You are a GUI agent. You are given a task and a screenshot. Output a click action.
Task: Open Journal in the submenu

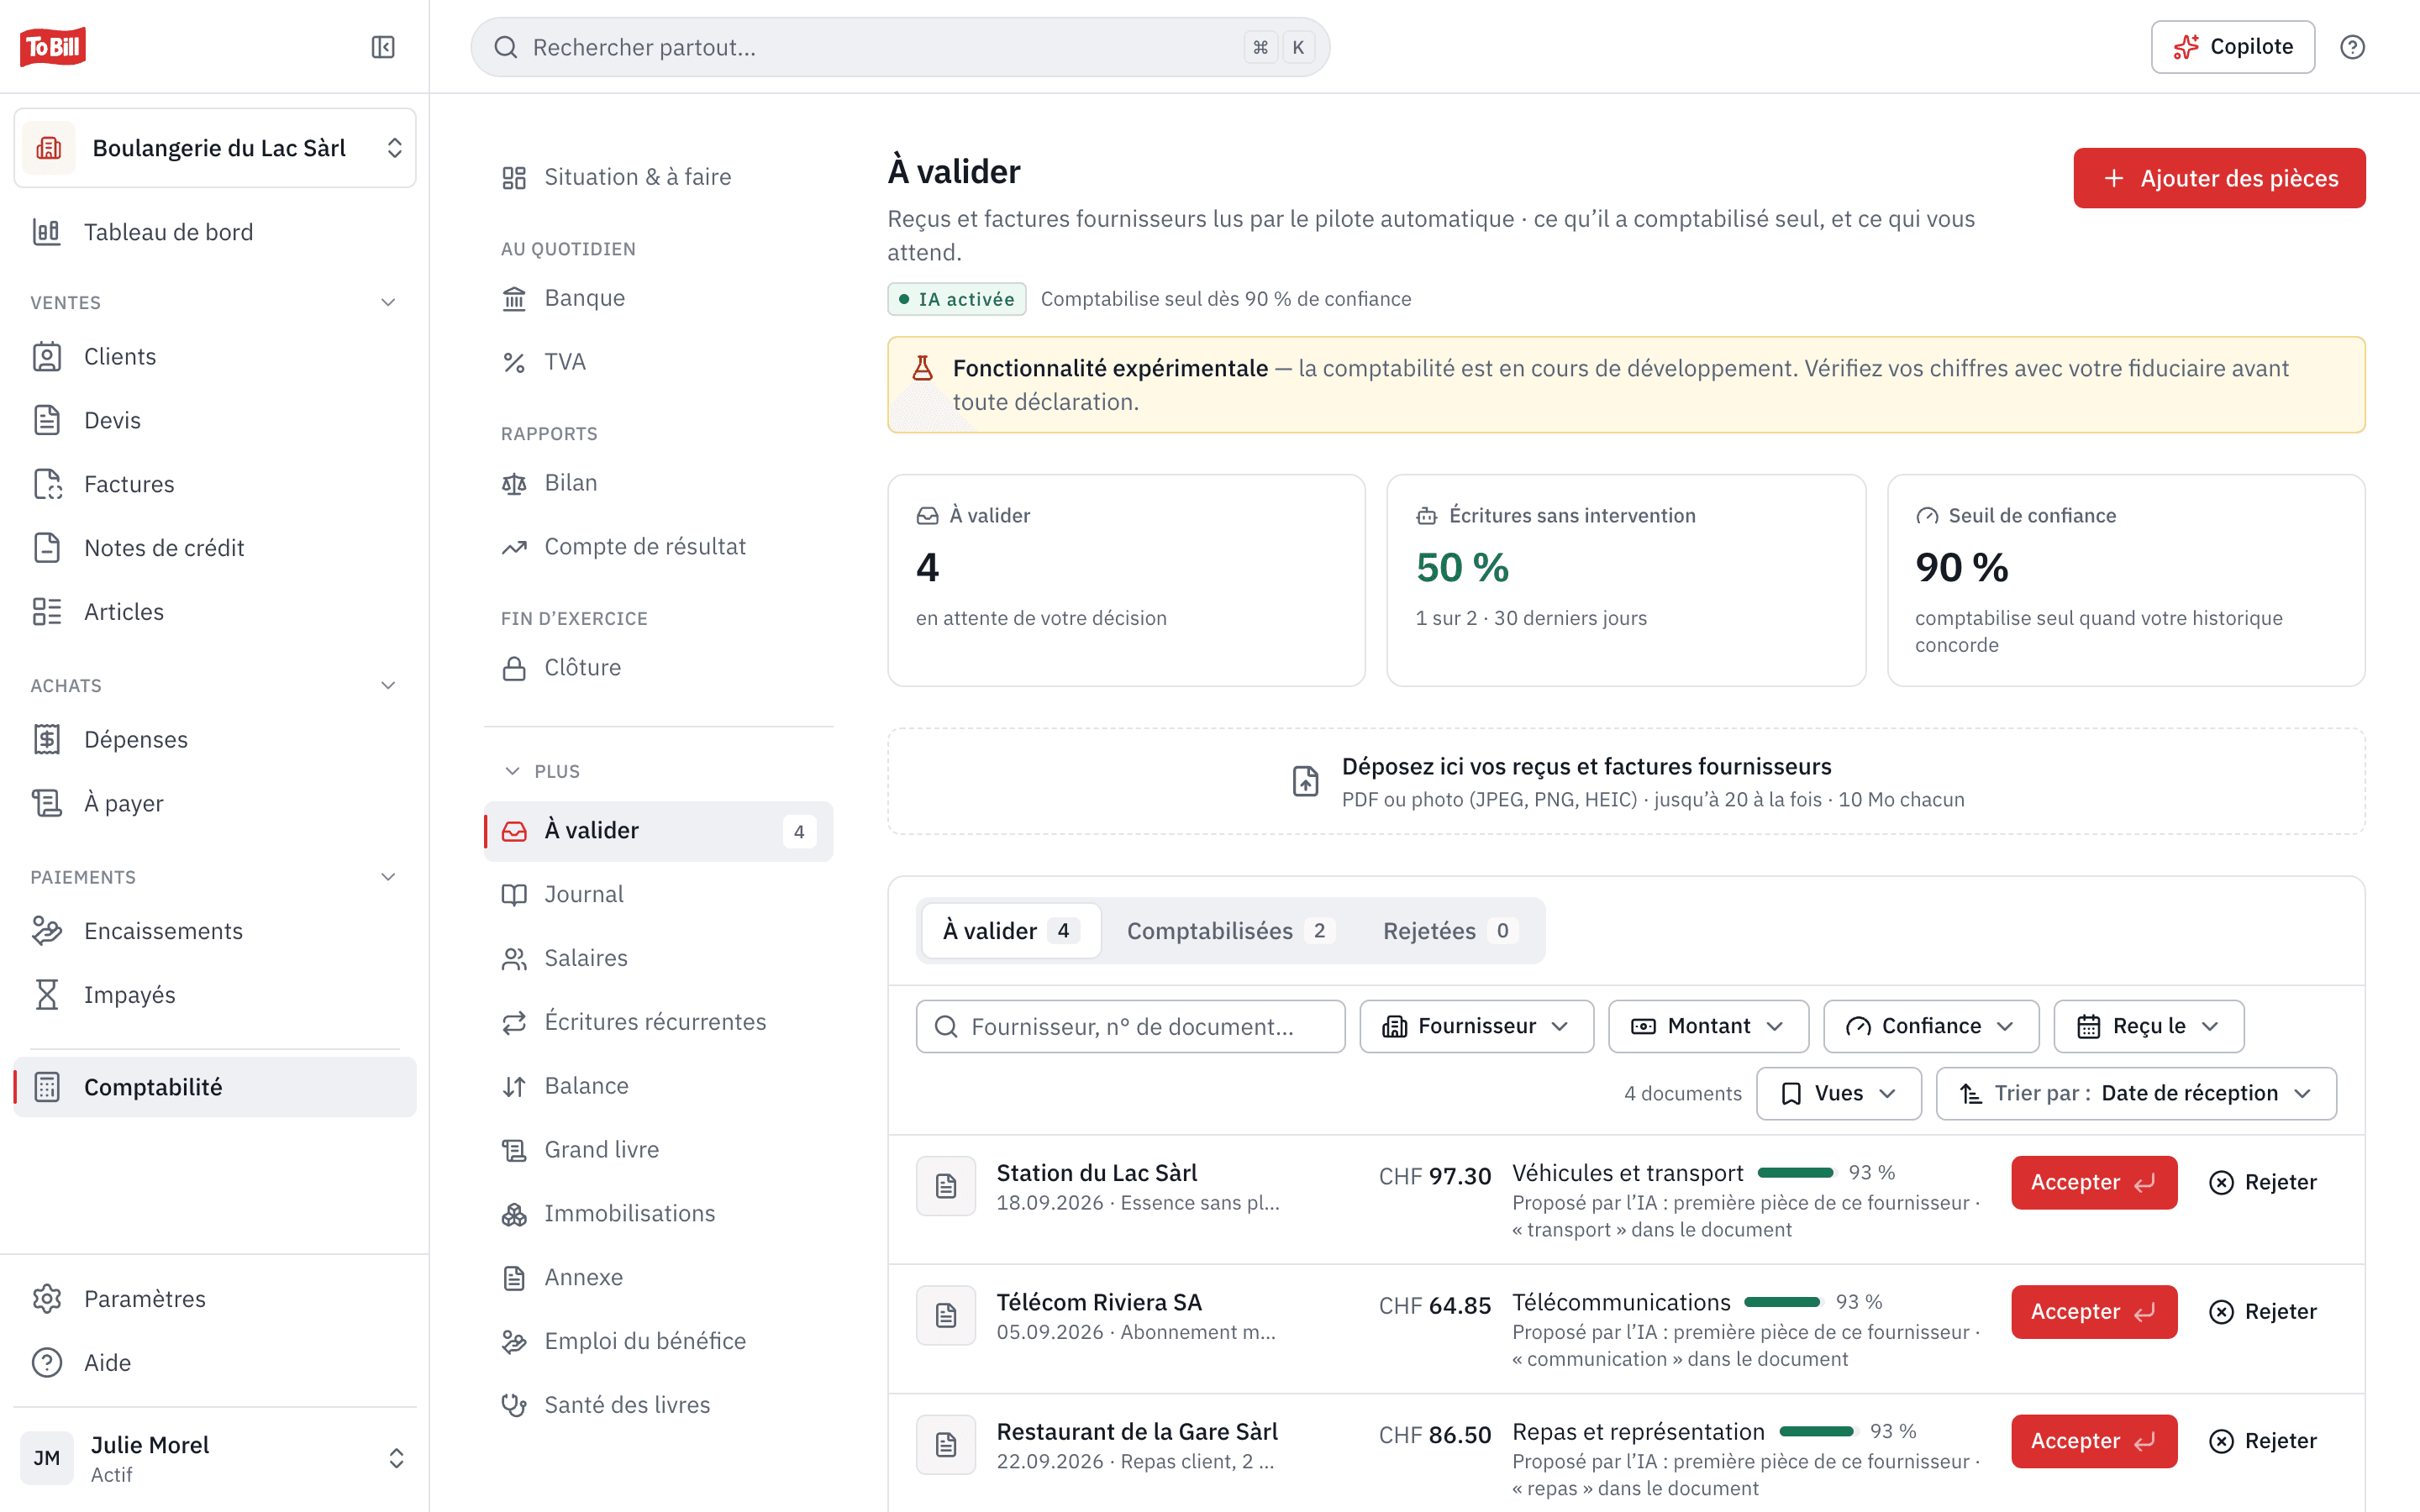658,894
